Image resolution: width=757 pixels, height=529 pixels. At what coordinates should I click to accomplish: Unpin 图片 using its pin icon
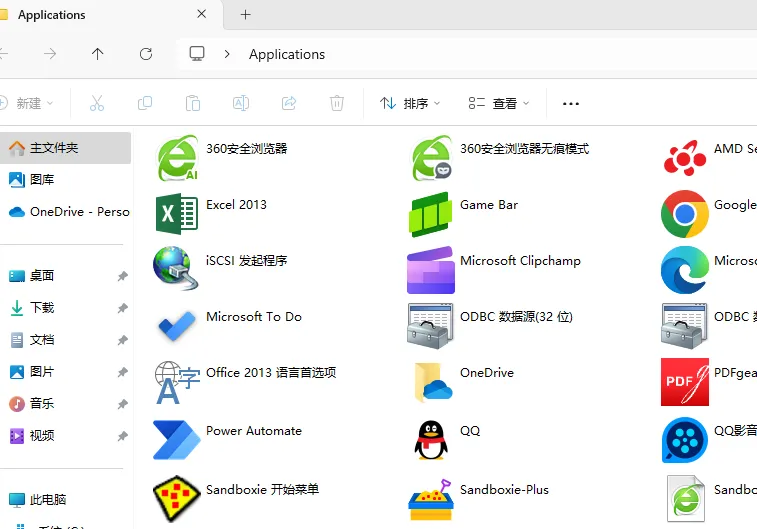(x=123, y=372)
